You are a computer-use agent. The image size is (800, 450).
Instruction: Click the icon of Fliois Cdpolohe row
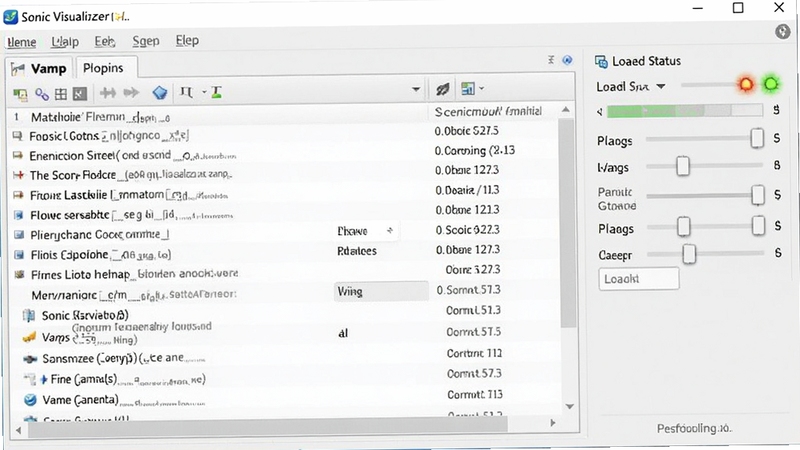(19, 255)
